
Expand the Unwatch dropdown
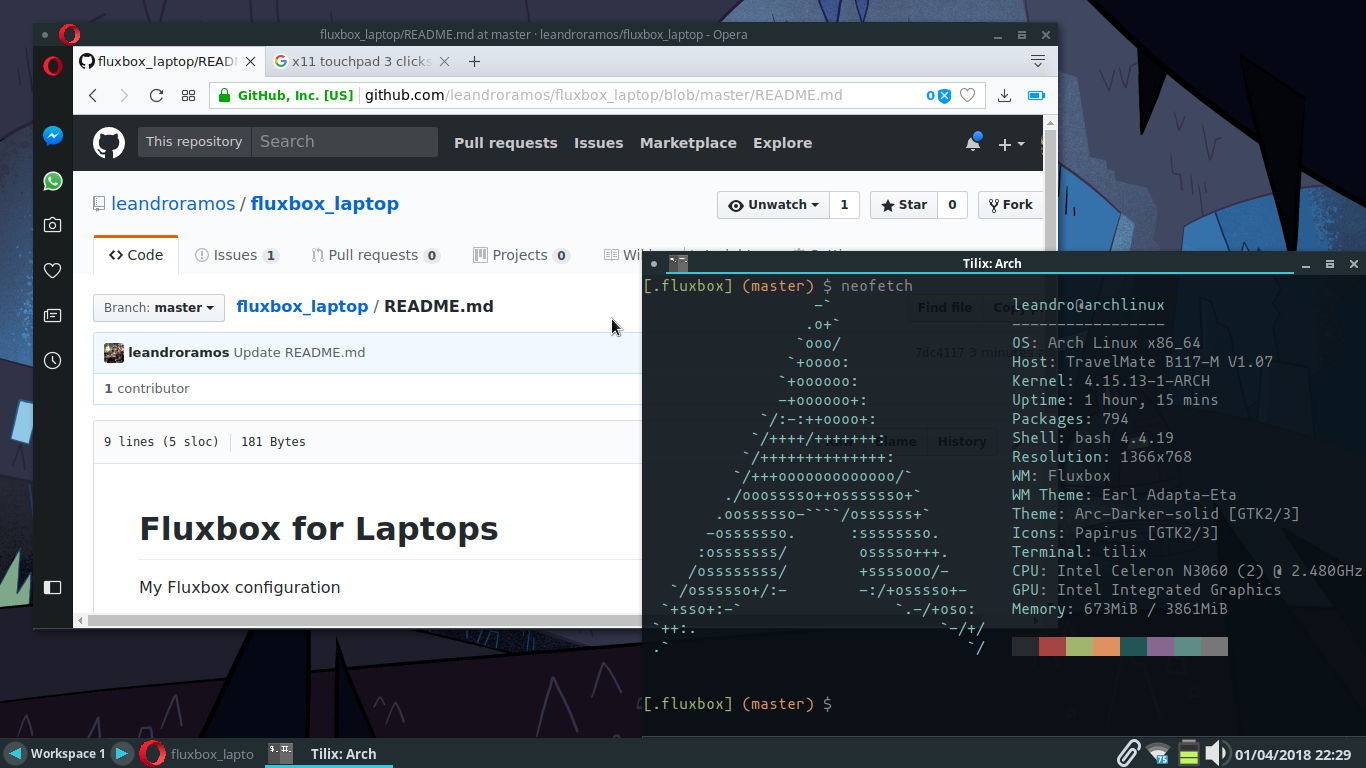[773, 205]
